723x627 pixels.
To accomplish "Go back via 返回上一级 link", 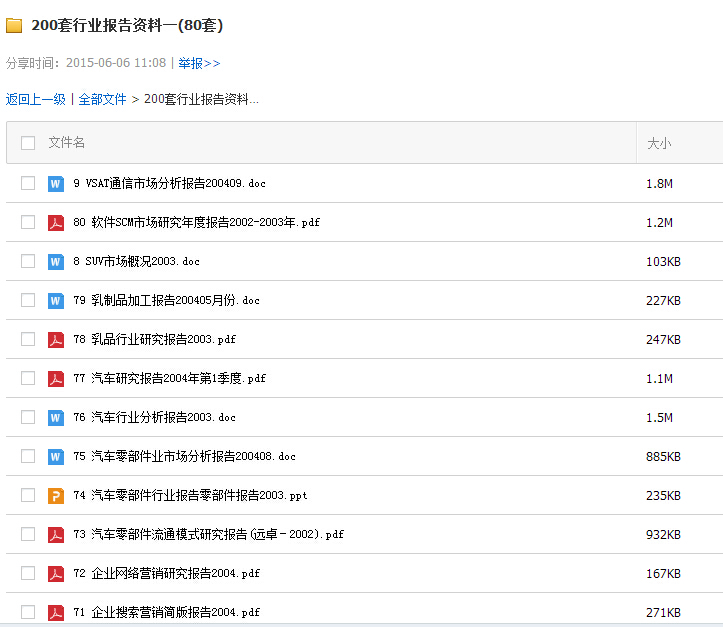I will (x=35, y=99).
